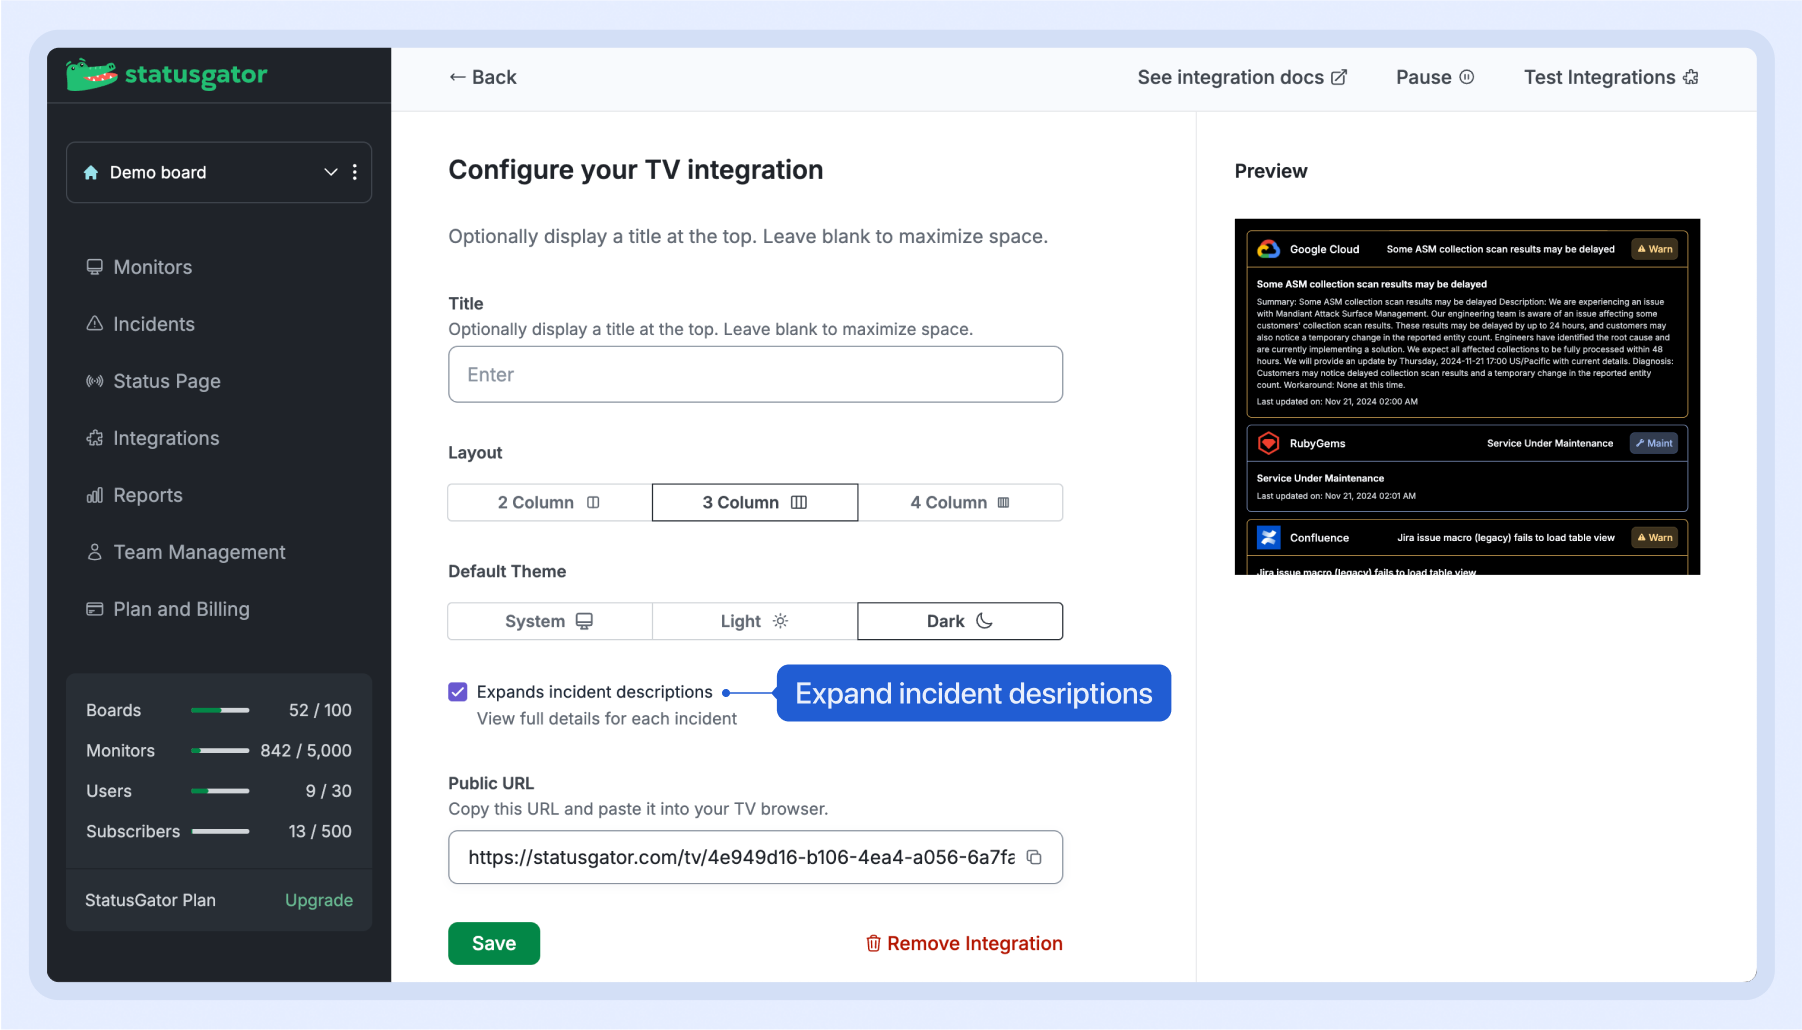This screenshot has width=1802, height=1030.
Task: Click the copy icon in Public URL field
Action: 1034,857
